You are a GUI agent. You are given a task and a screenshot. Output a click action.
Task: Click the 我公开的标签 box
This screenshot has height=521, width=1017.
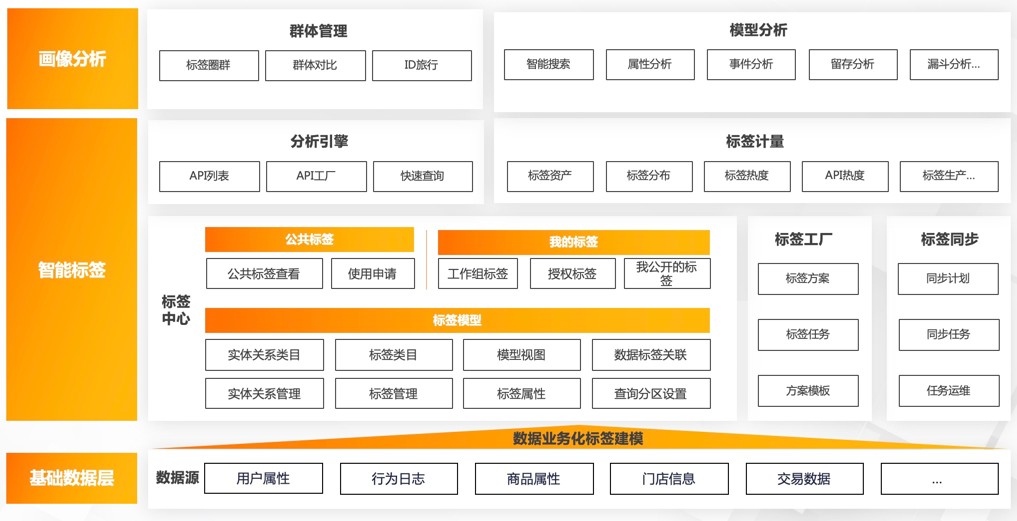[x=667, y=274]
